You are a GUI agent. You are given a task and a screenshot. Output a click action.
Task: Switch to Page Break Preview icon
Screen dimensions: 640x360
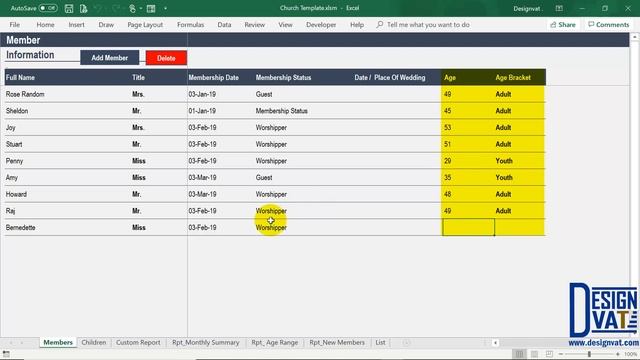click(549, 354)
